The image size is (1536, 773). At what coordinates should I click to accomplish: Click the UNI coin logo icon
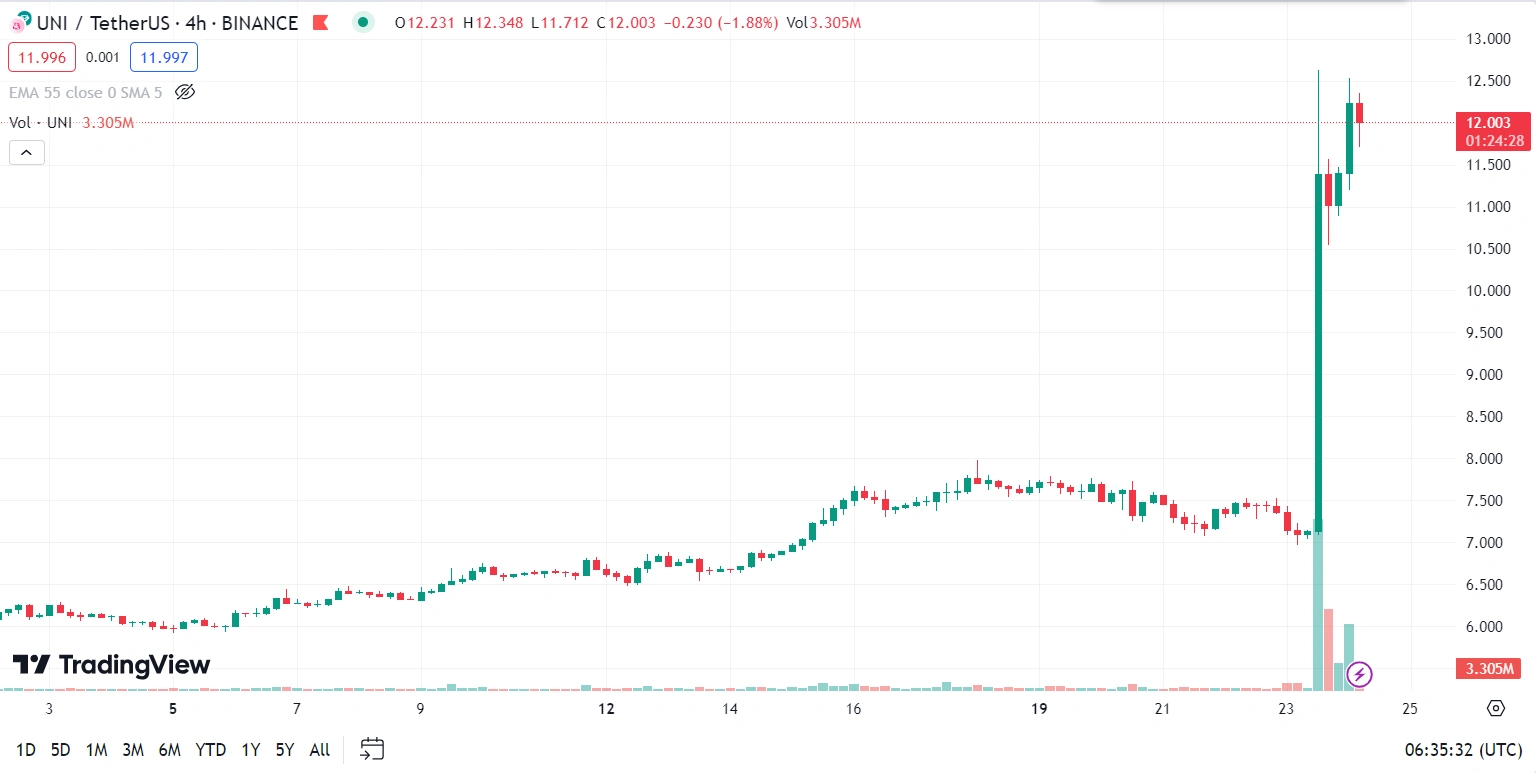(x=21, y=22)
